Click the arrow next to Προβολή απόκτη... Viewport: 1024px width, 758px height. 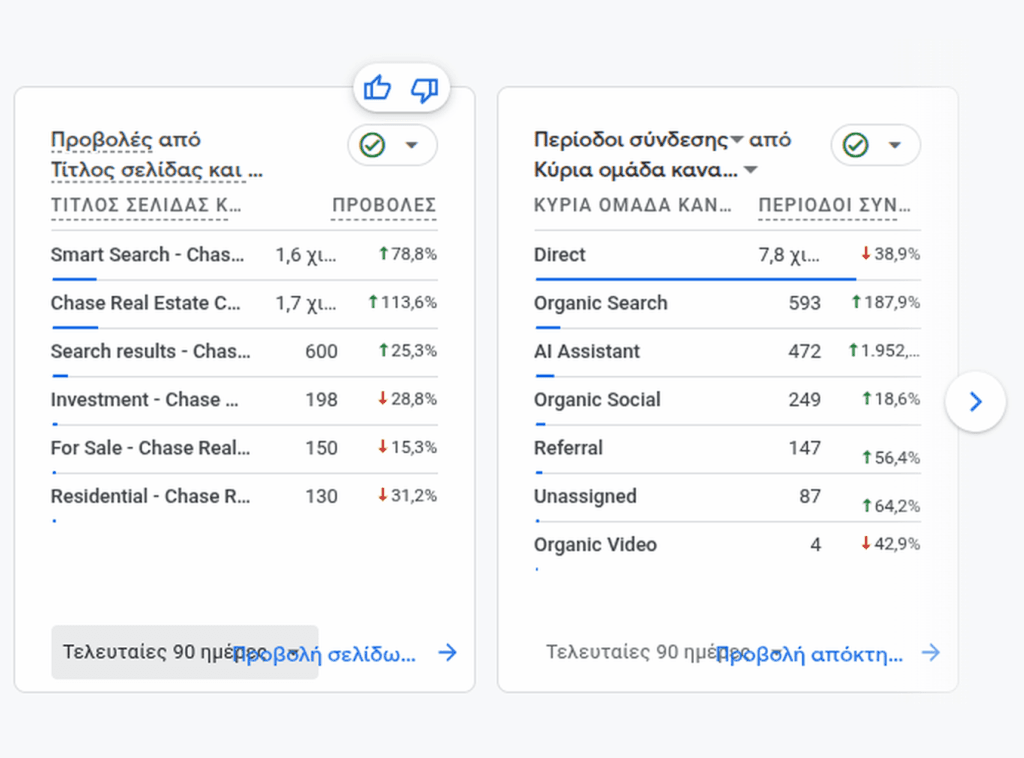click(931, 652)
